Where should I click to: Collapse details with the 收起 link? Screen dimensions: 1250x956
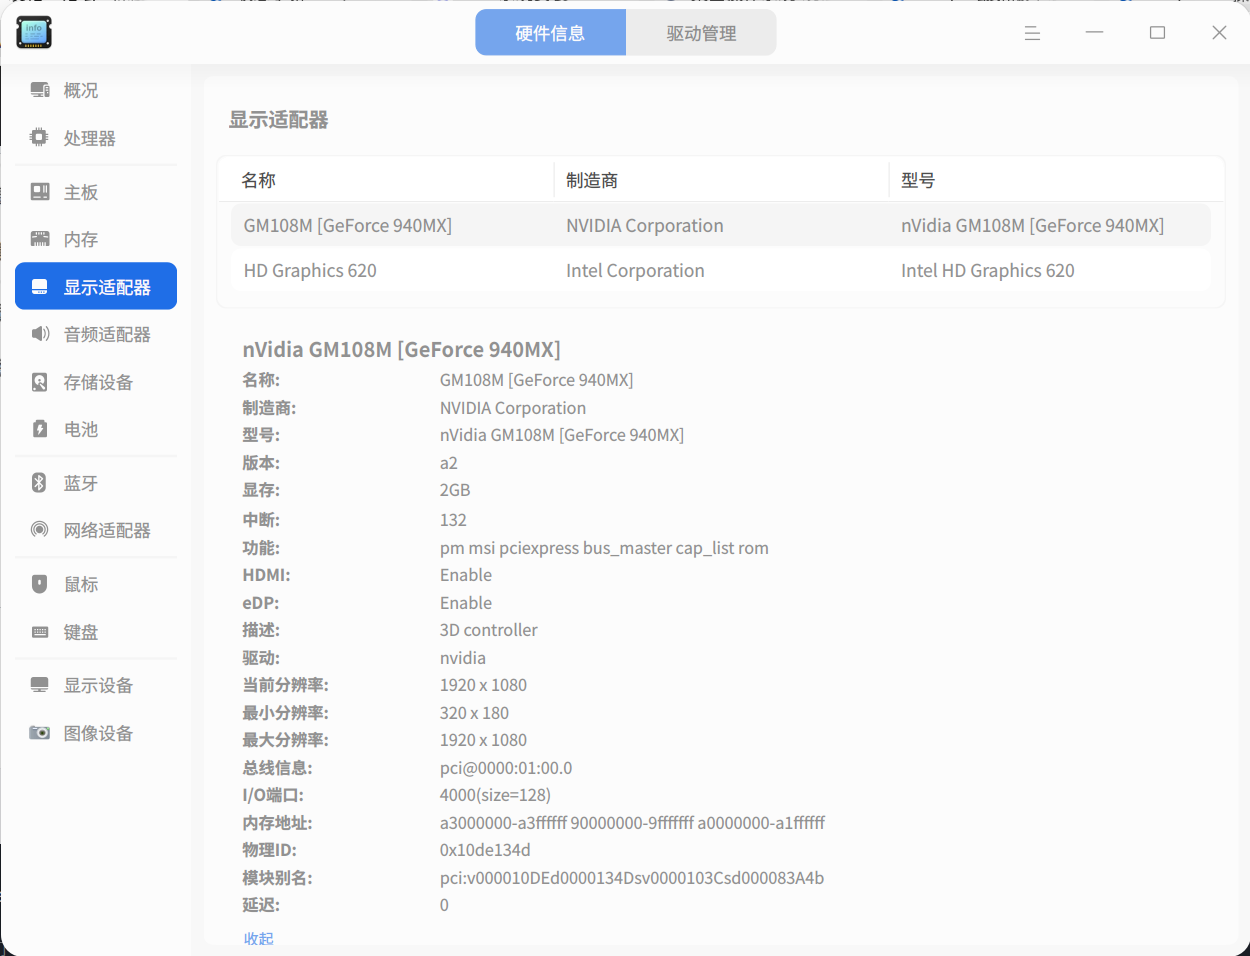click(x=258, y=938)
